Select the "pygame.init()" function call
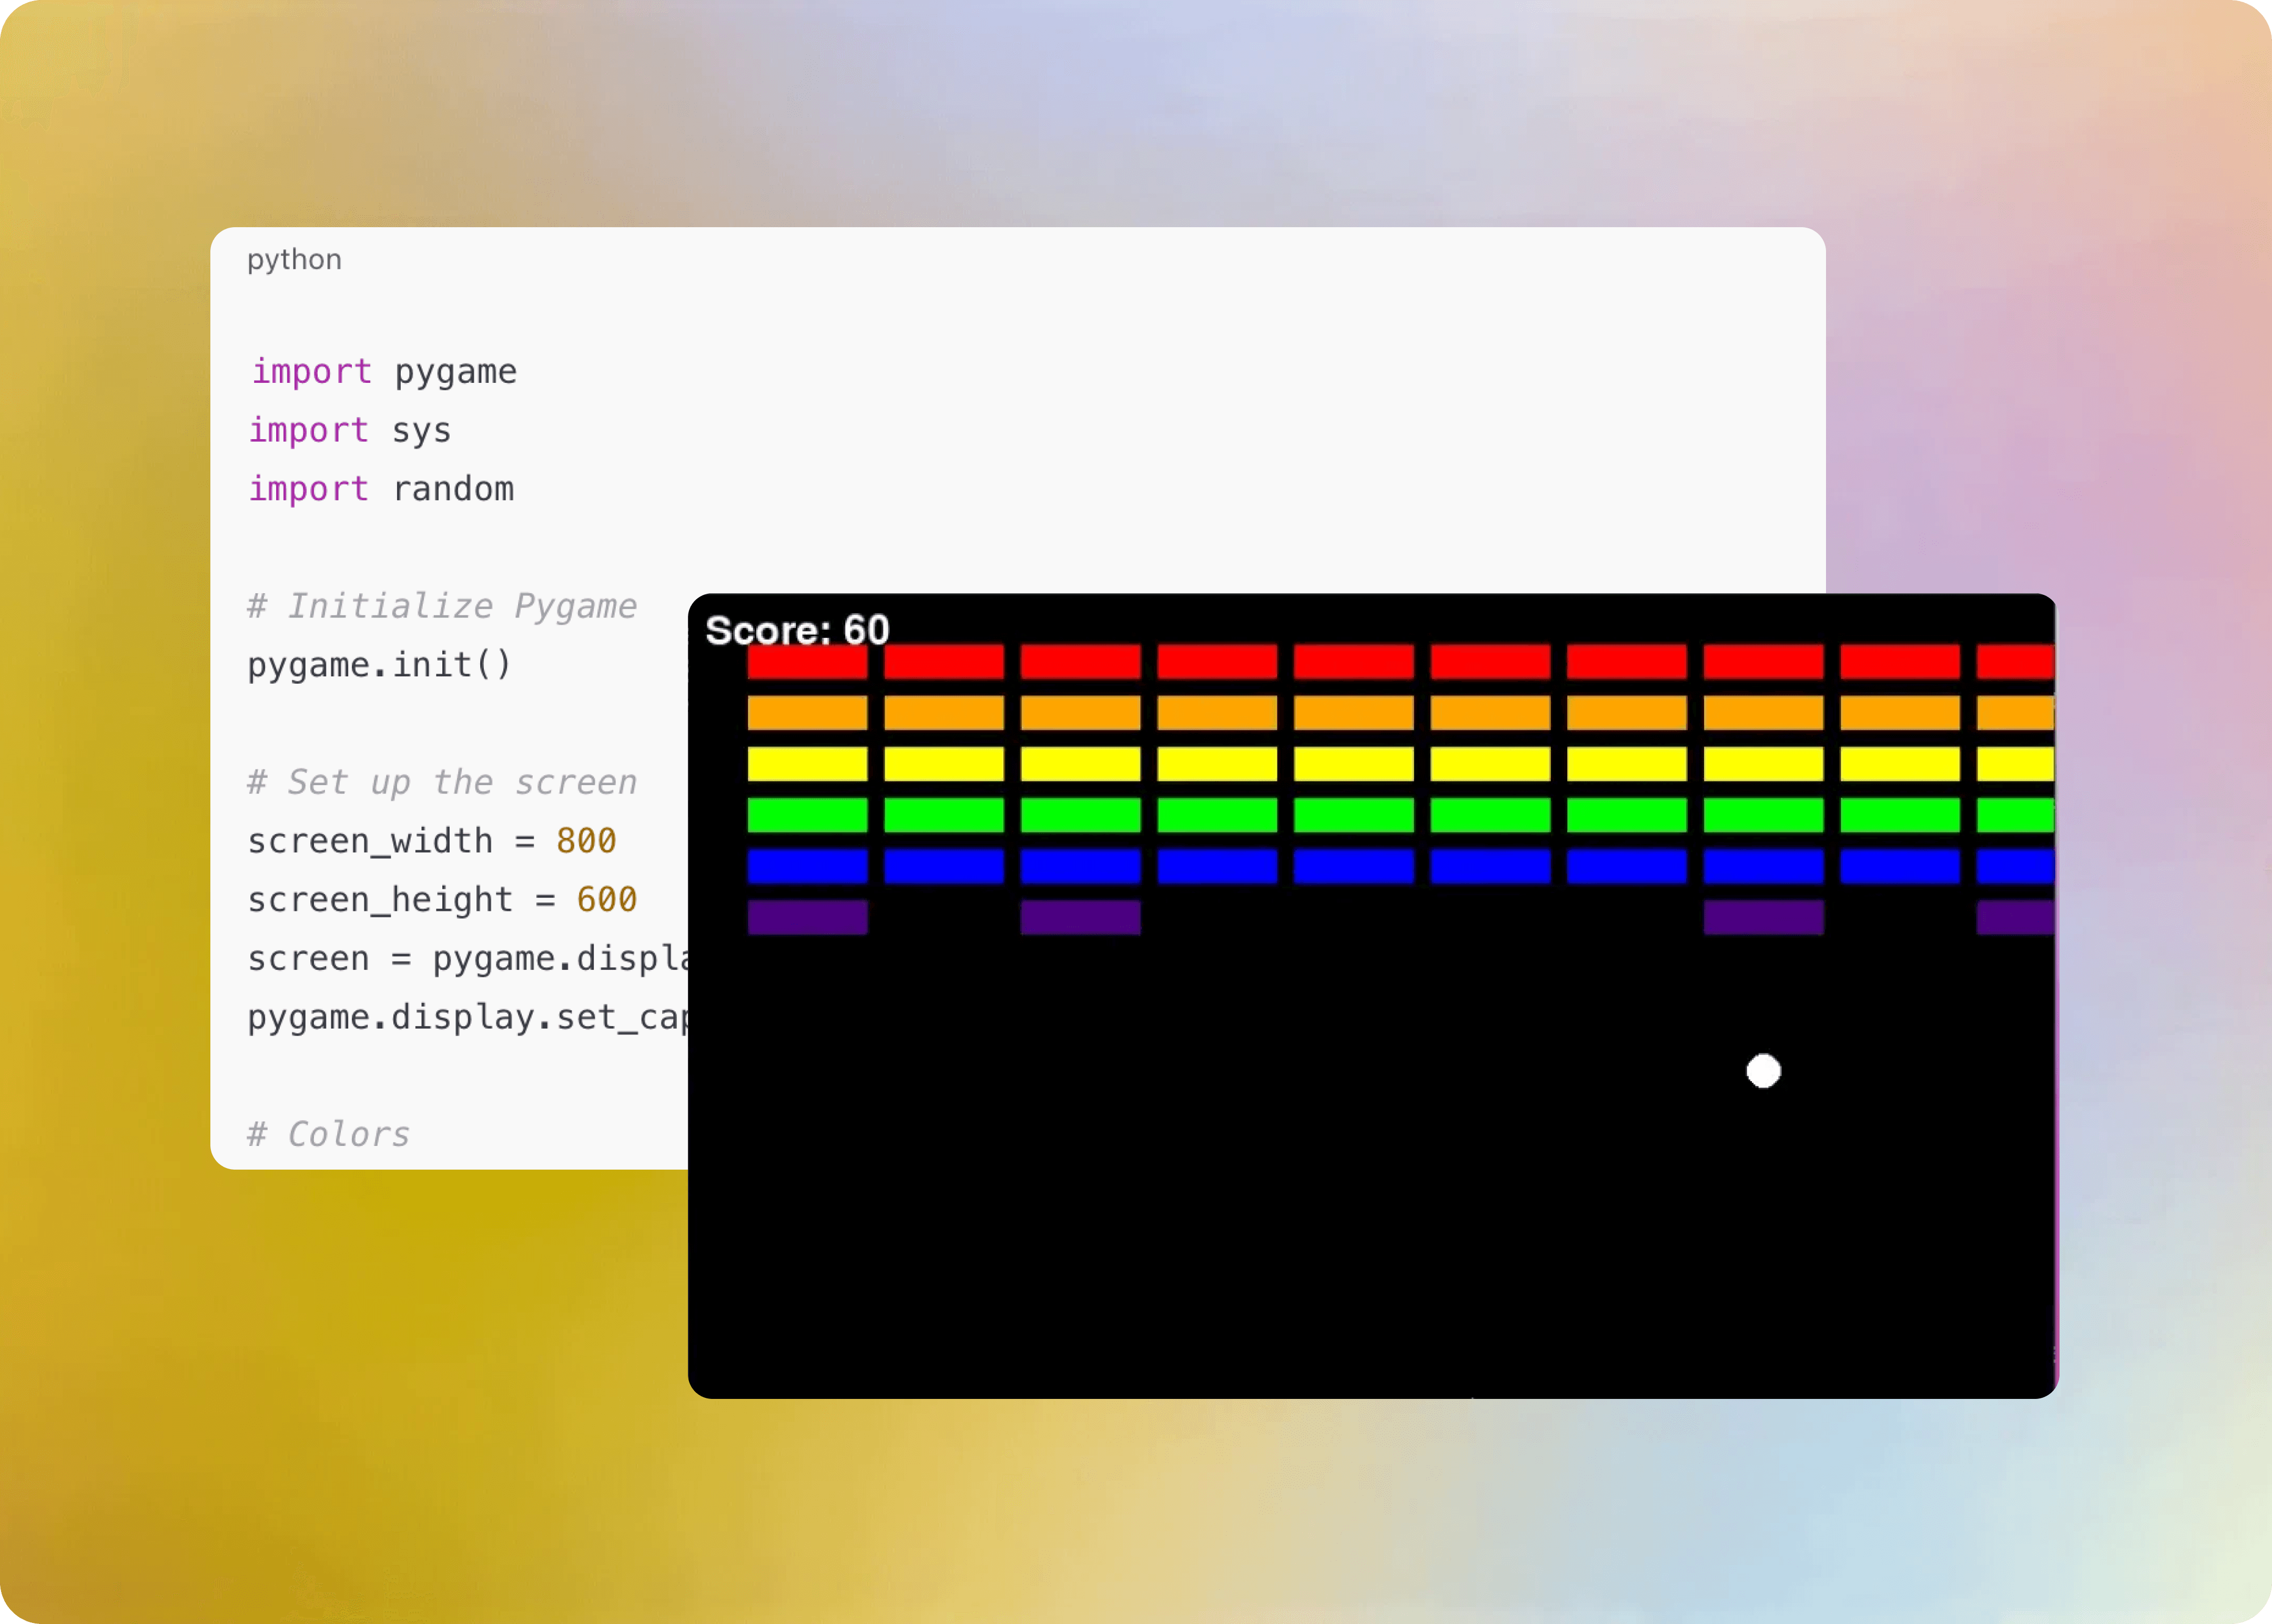The height and width of the screenshot is (1624, 2272). (x=379, y=663)
